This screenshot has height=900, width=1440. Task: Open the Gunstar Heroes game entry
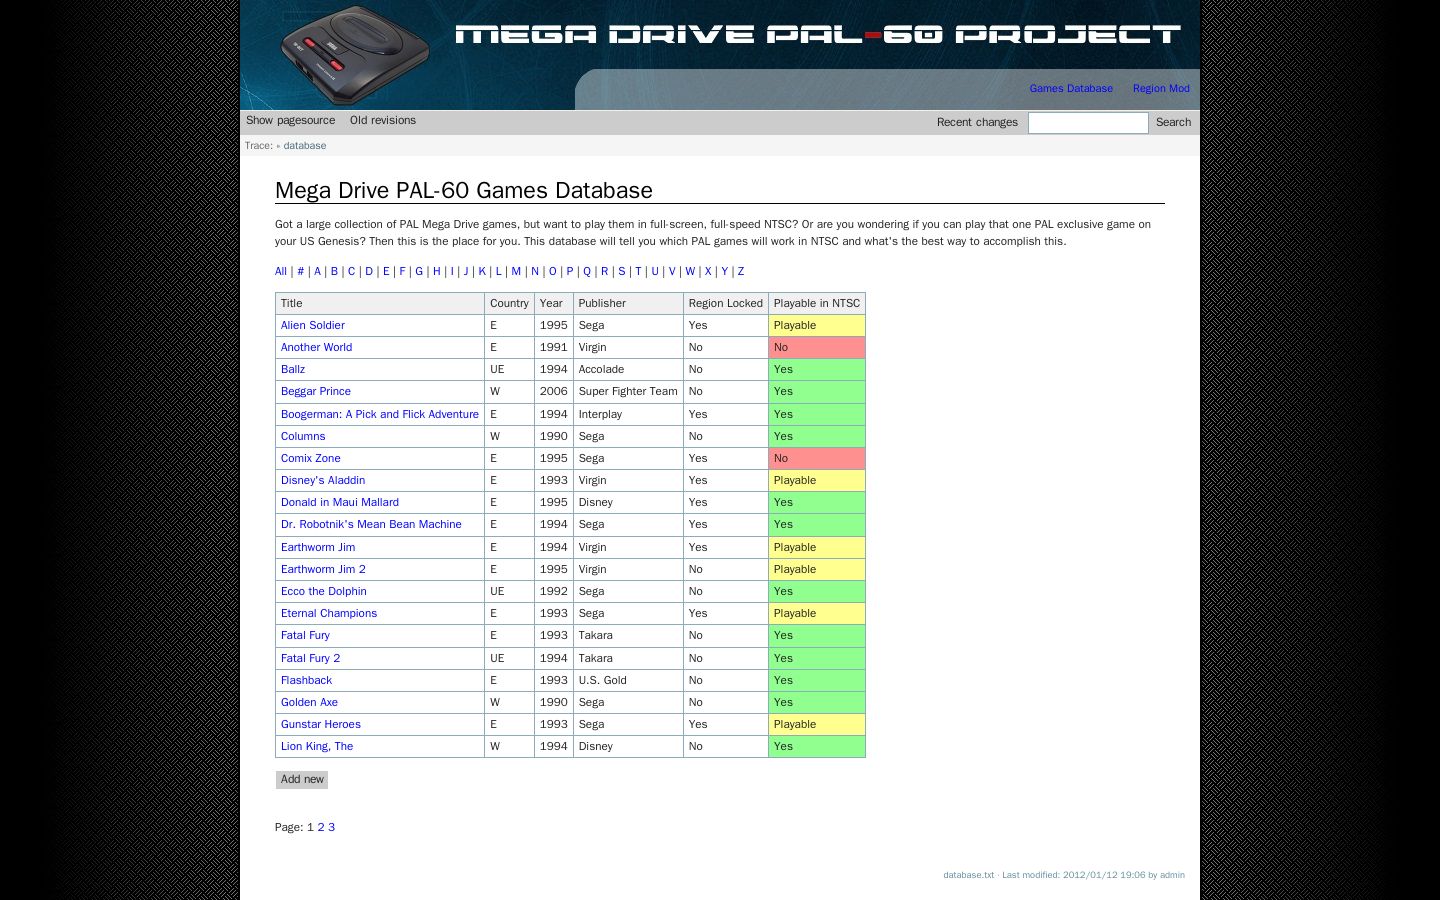321,725
